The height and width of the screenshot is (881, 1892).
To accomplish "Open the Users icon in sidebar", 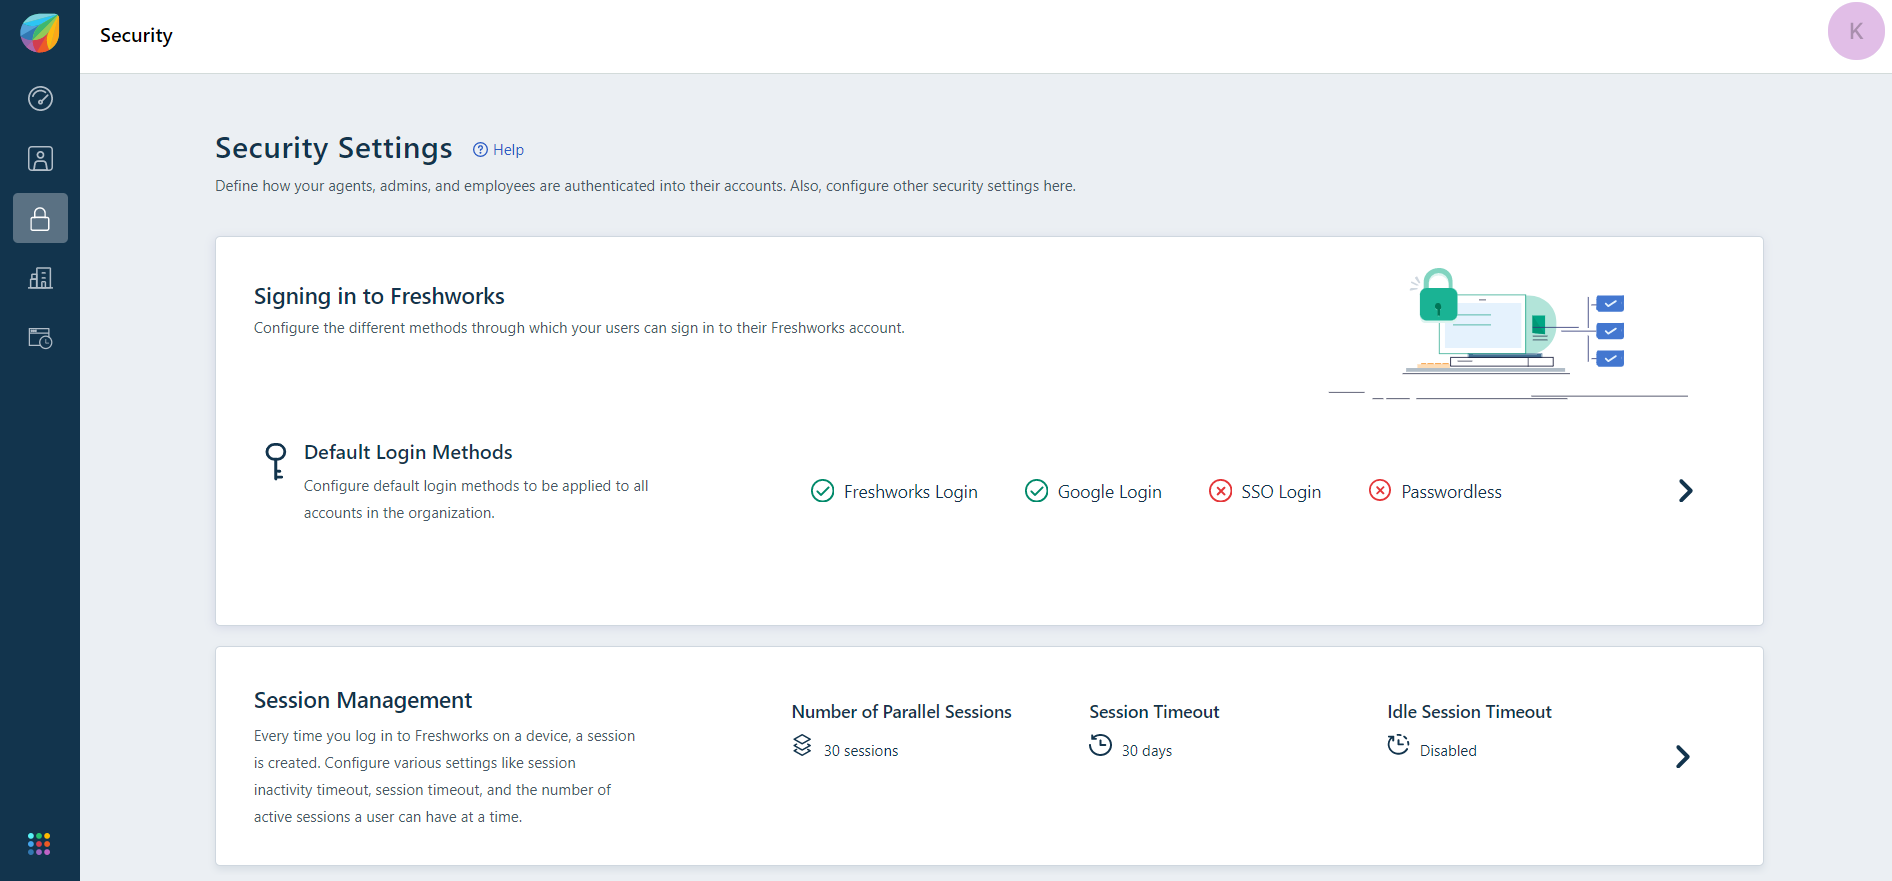I will (x=40, y=158).
